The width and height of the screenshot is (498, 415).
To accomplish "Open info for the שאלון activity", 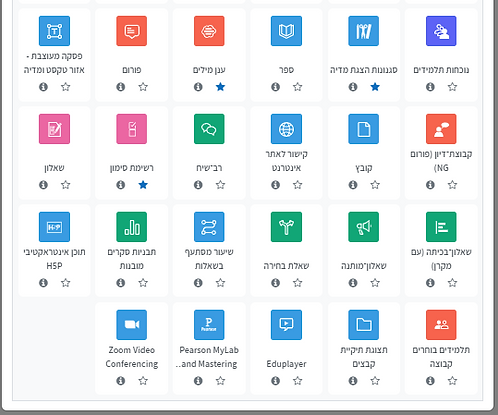I will point(43,185).
